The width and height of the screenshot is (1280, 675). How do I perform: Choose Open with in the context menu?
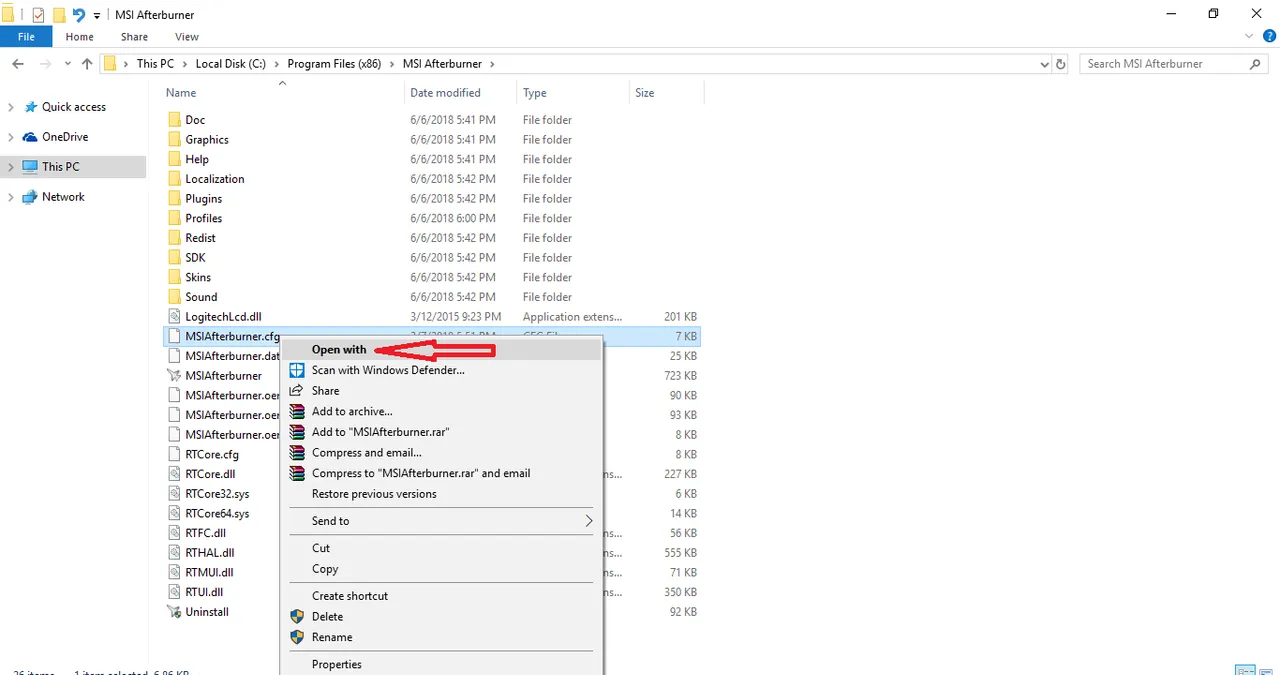(442, 350)
